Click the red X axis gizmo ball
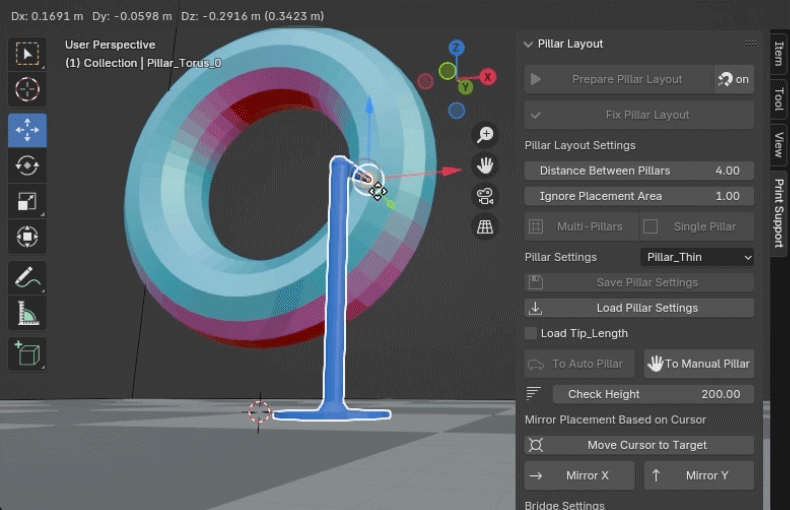Image resolution: width=790 pixels, height=510 pixels. point(488,77)
